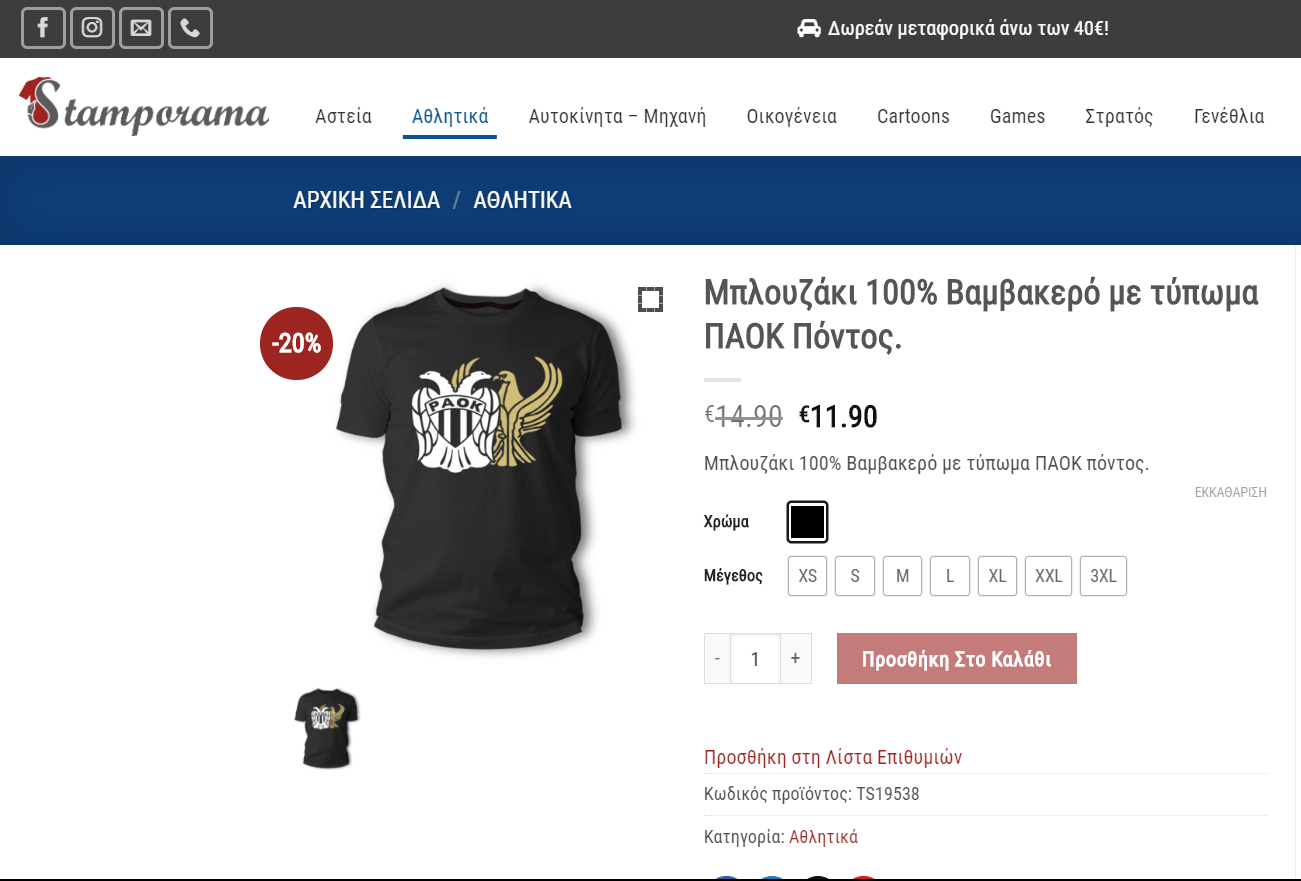Choose size M option
1301x881 pixels.
(x=902, y=576)
